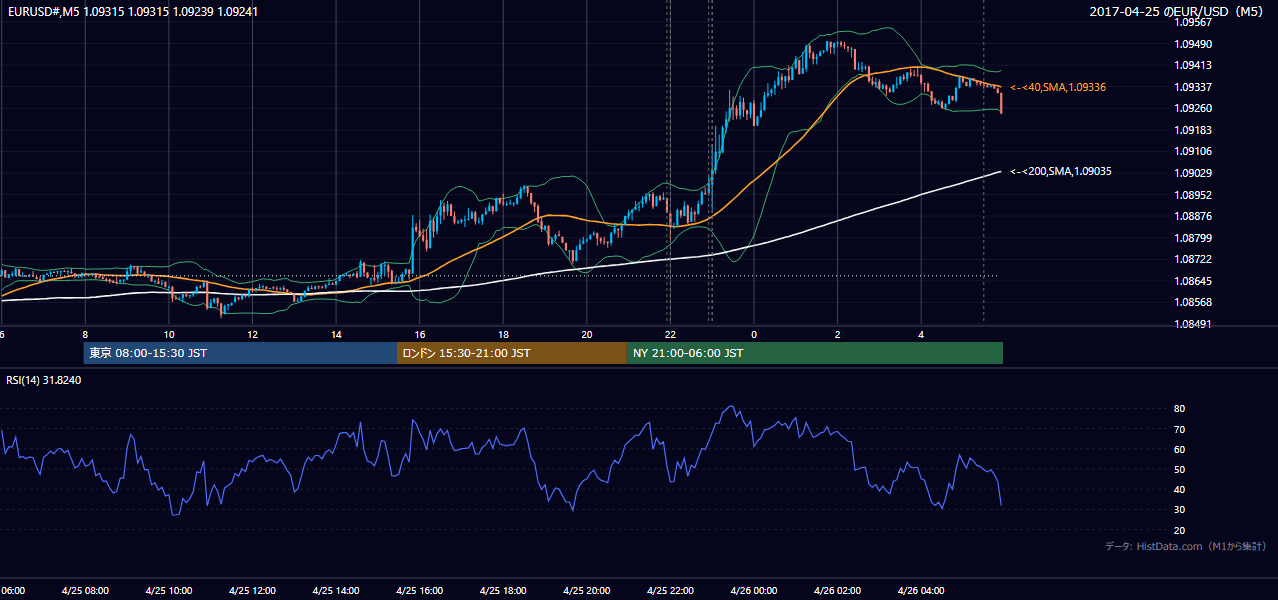Click bottom time label 4/25 12:00
Image resolution: width=1278 pixels, height=600 pixels.
[252, 590]
